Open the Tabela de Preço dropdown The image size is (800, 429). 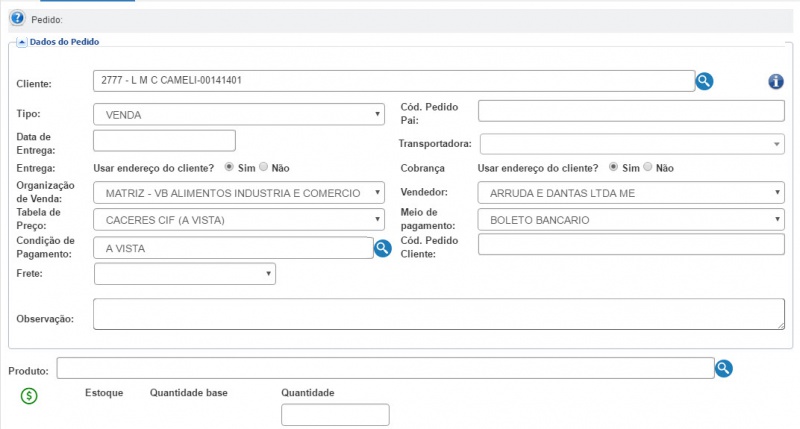pyautogui.click(x=239, y=220)
